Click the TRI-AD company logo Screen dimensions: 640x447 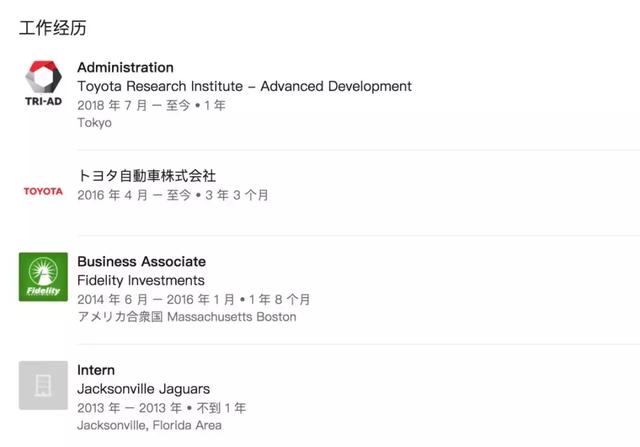tap(43, 83)
